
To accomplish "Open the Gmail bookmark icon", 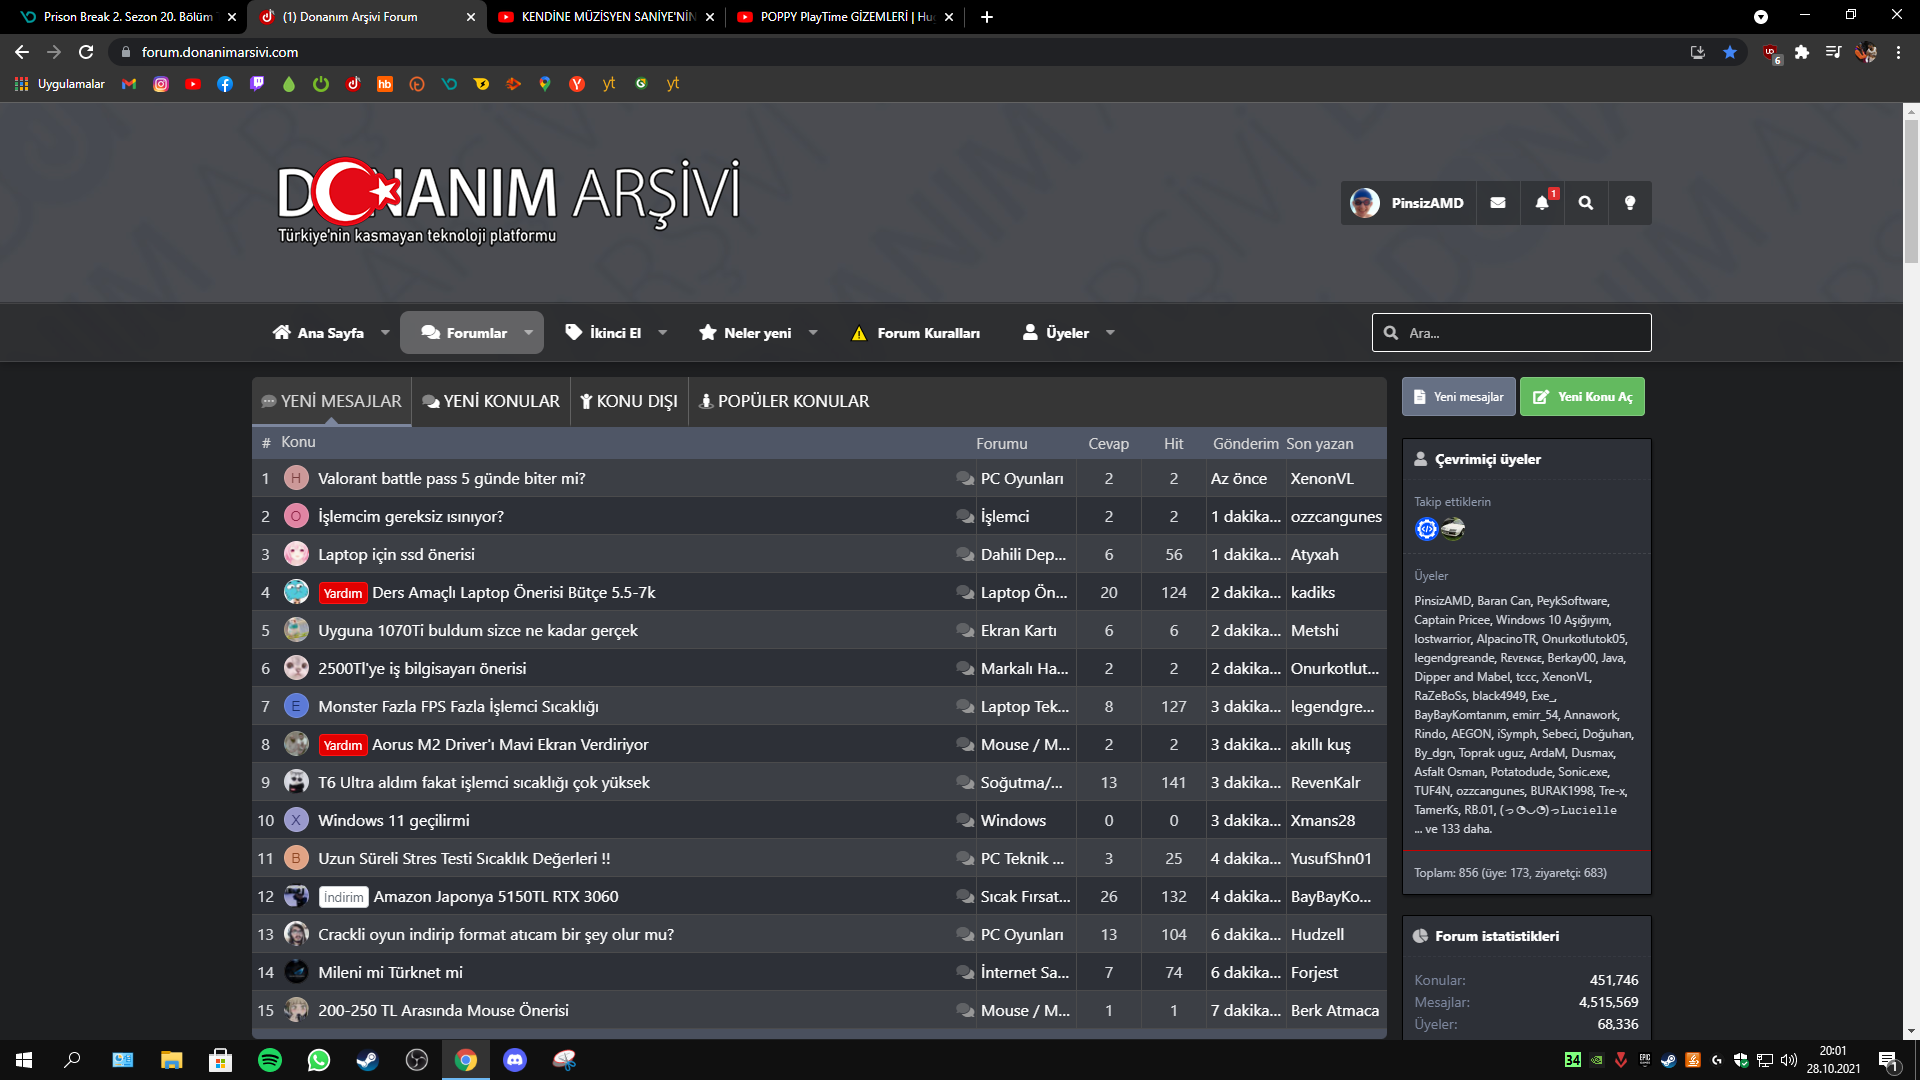I will coord(129,84).
